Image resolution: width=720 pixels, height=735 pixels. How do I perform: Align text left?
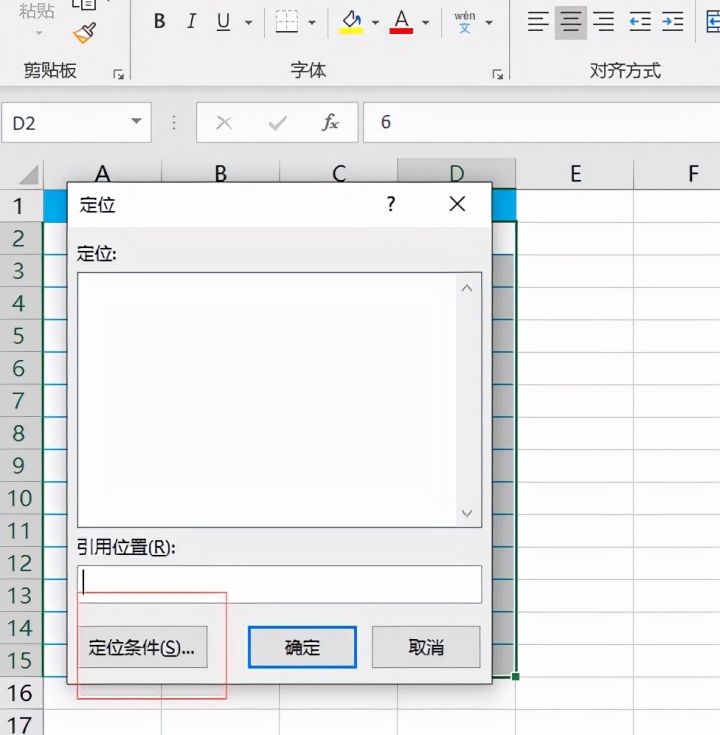pyautogui.click(x=538, y=22)
